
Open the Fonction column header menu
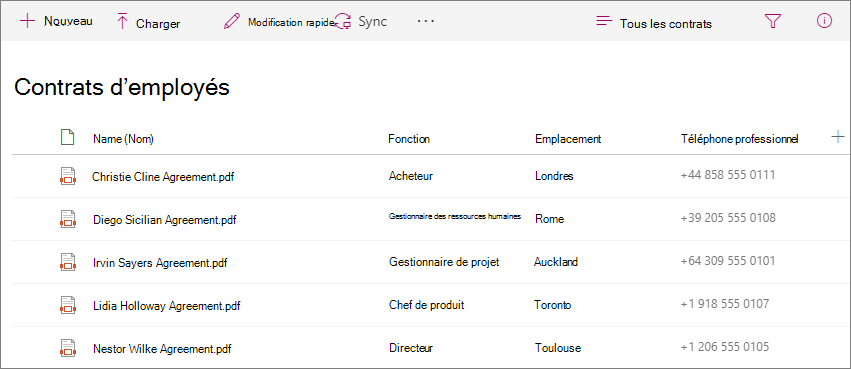pyautogui.click(x=409, y=139)
